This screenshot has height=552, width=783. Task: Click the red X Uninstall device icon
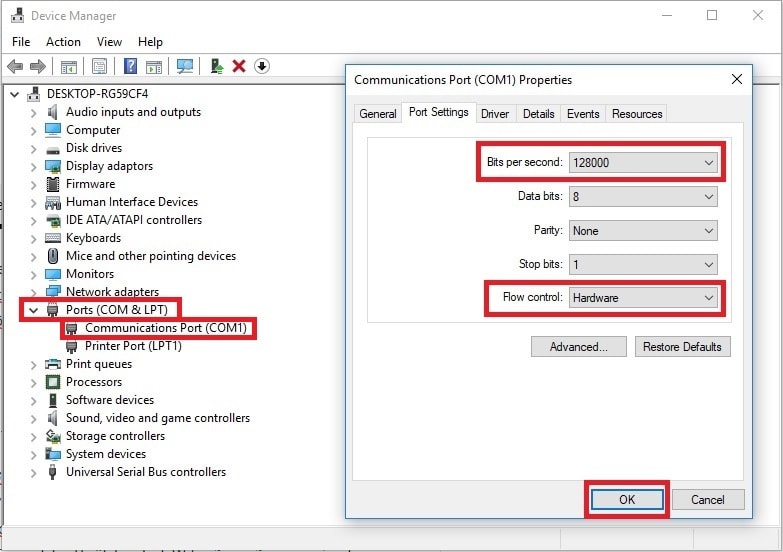(x=239, y=66)
